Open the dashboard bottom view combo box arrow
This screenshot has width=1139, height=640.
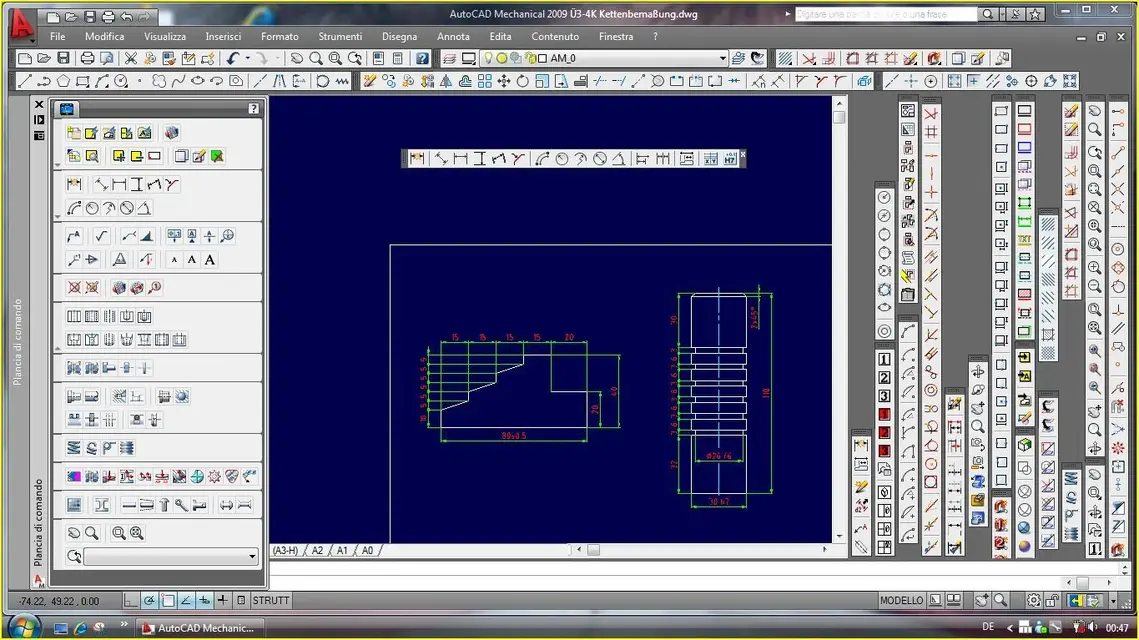(x=252, y=556)
